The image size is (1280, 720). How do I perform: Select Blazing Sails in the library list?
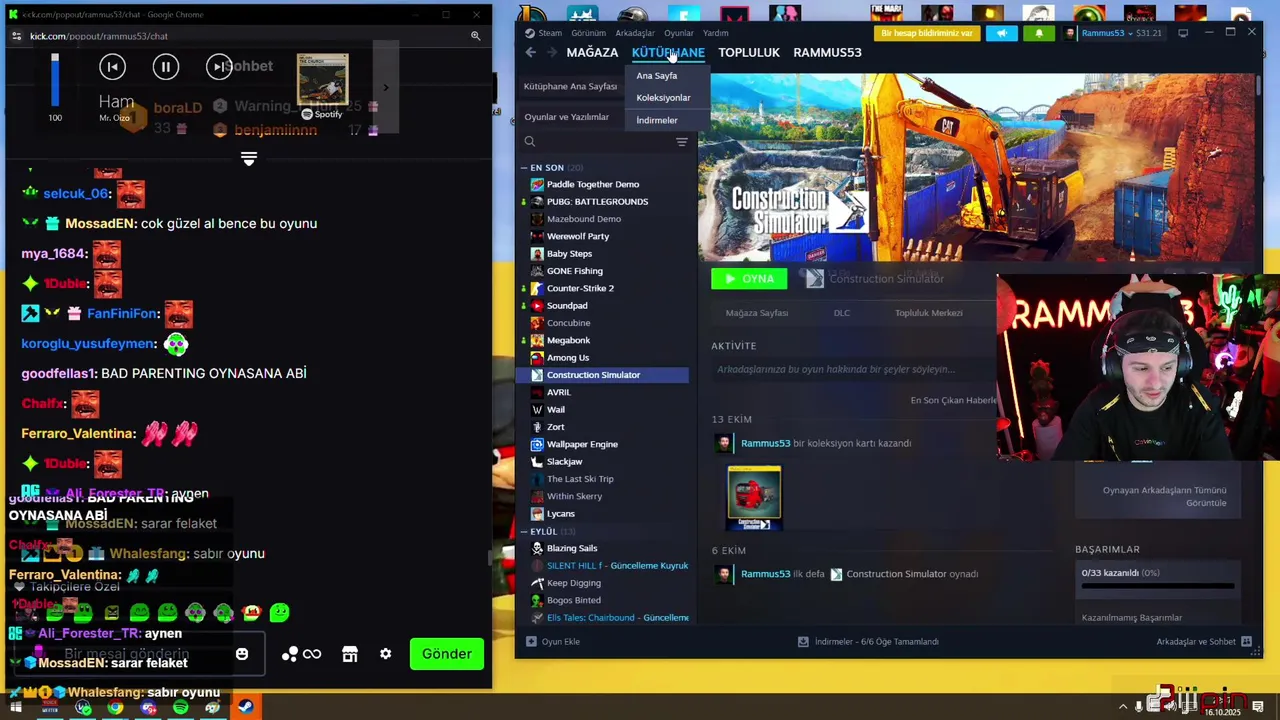[x=572, y=548]
